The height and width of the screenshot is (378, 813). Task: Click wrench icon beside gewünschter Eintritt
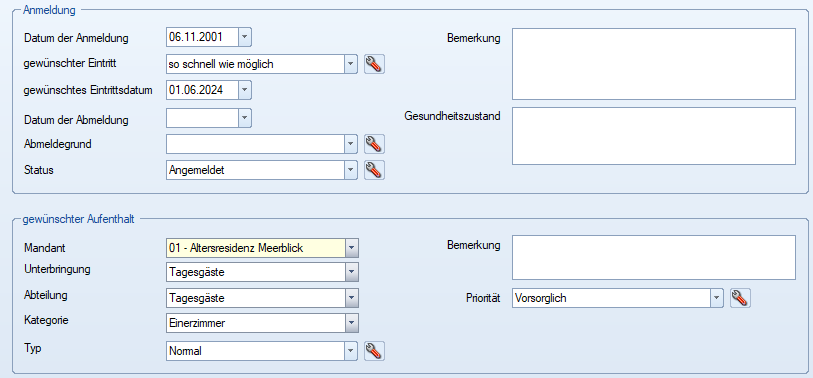point(374,64)
